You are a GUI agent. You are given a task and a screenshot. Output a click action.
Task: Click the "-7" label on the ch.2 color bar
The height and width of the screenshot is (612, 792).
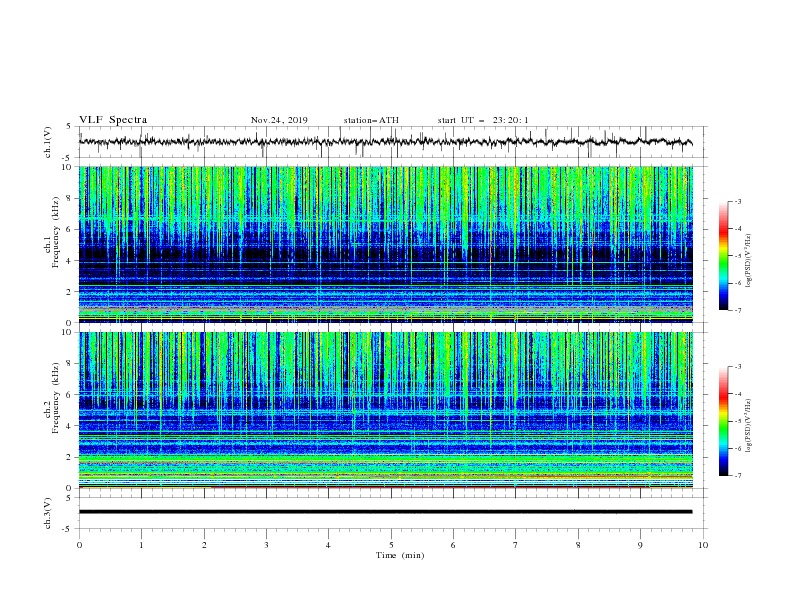click(x=737, y=476)
